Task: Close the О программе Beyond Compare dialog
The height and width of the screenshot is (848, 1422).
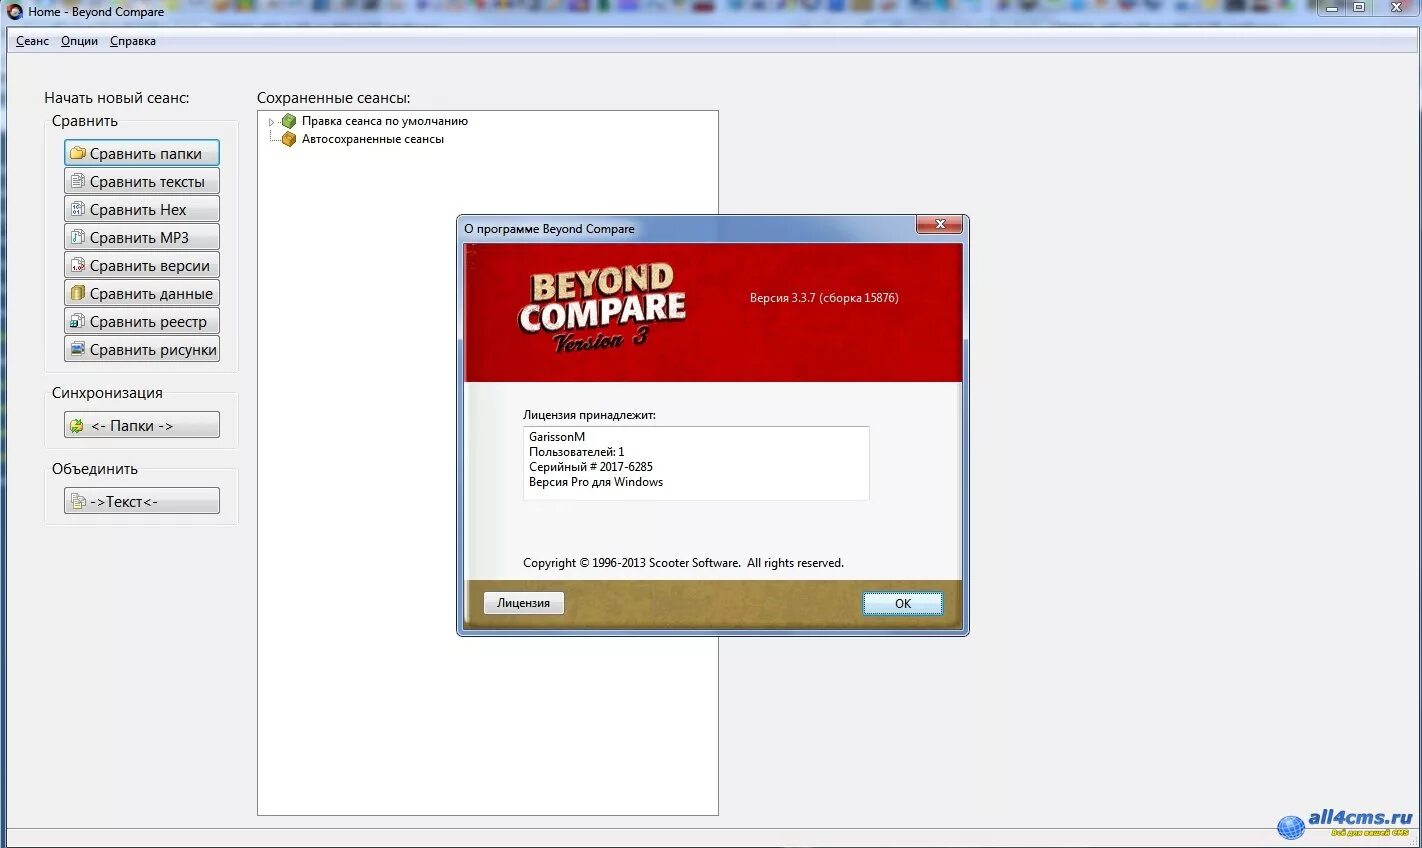Action: 940,225
